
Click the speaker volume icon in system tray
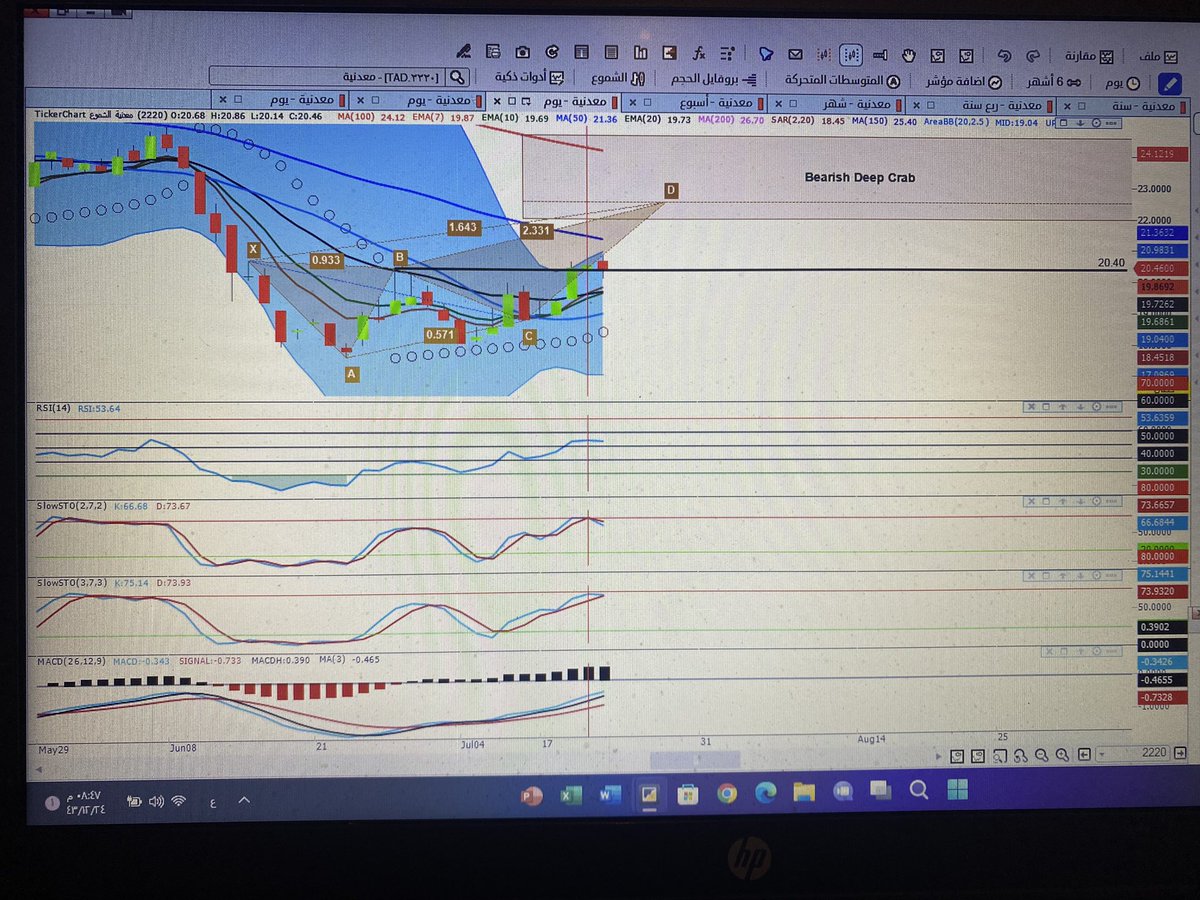point(156,801)
